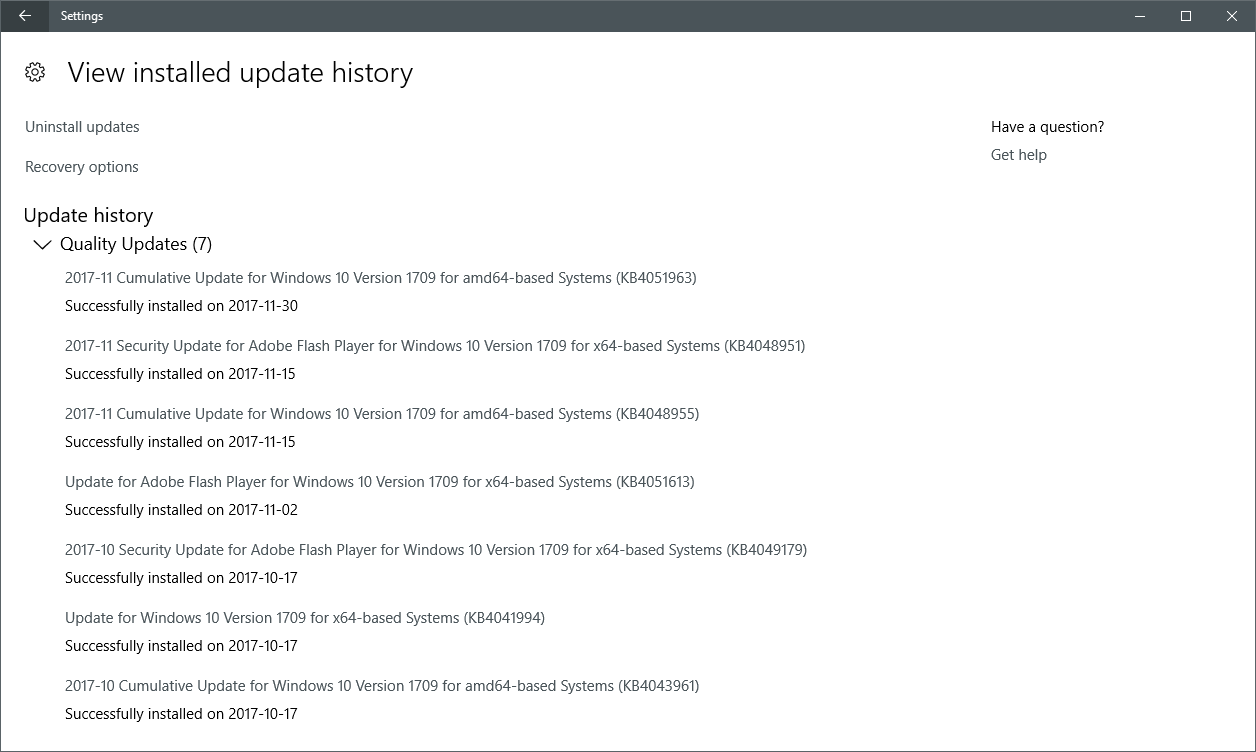Screen dimensions: 1256x752
Task: Open the KB4049179 security update link
Action: click(x=435, y=550)
